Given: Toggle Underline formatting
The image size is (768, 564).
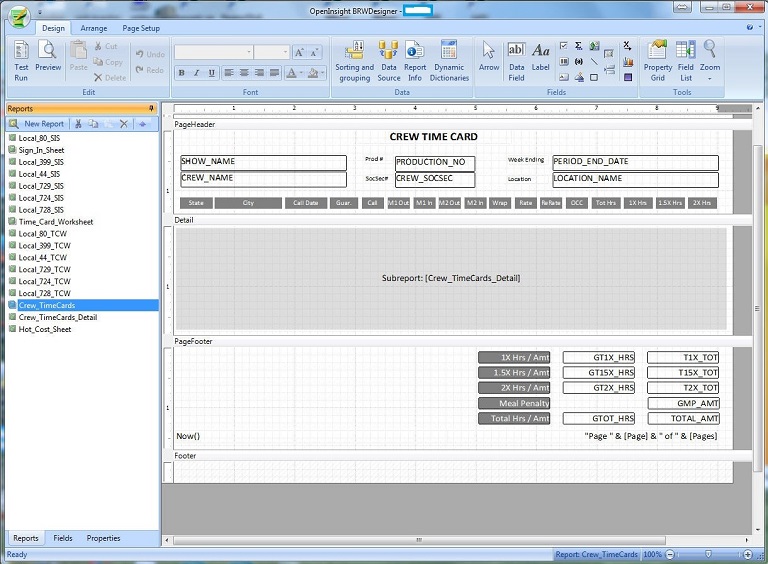Looking at the screenshot, I should (x=212, y=73).
